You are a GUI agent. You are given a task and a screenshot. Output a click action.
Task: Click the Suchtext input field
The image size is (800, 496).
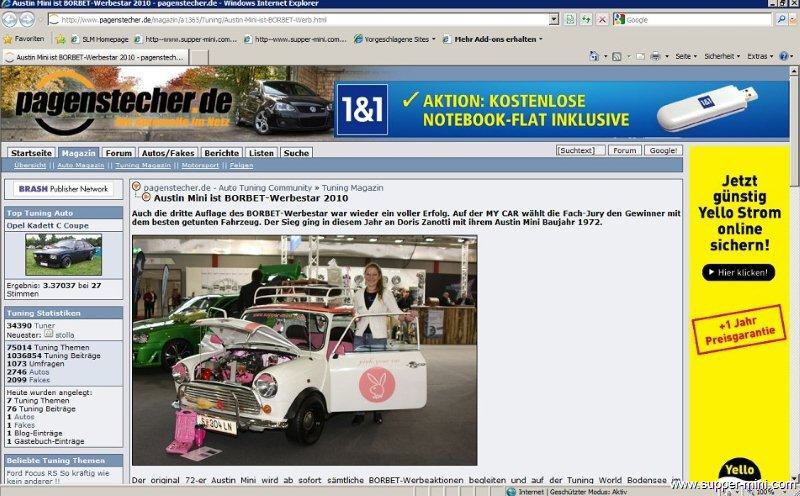pyautogui.click(x=581, y=151)
